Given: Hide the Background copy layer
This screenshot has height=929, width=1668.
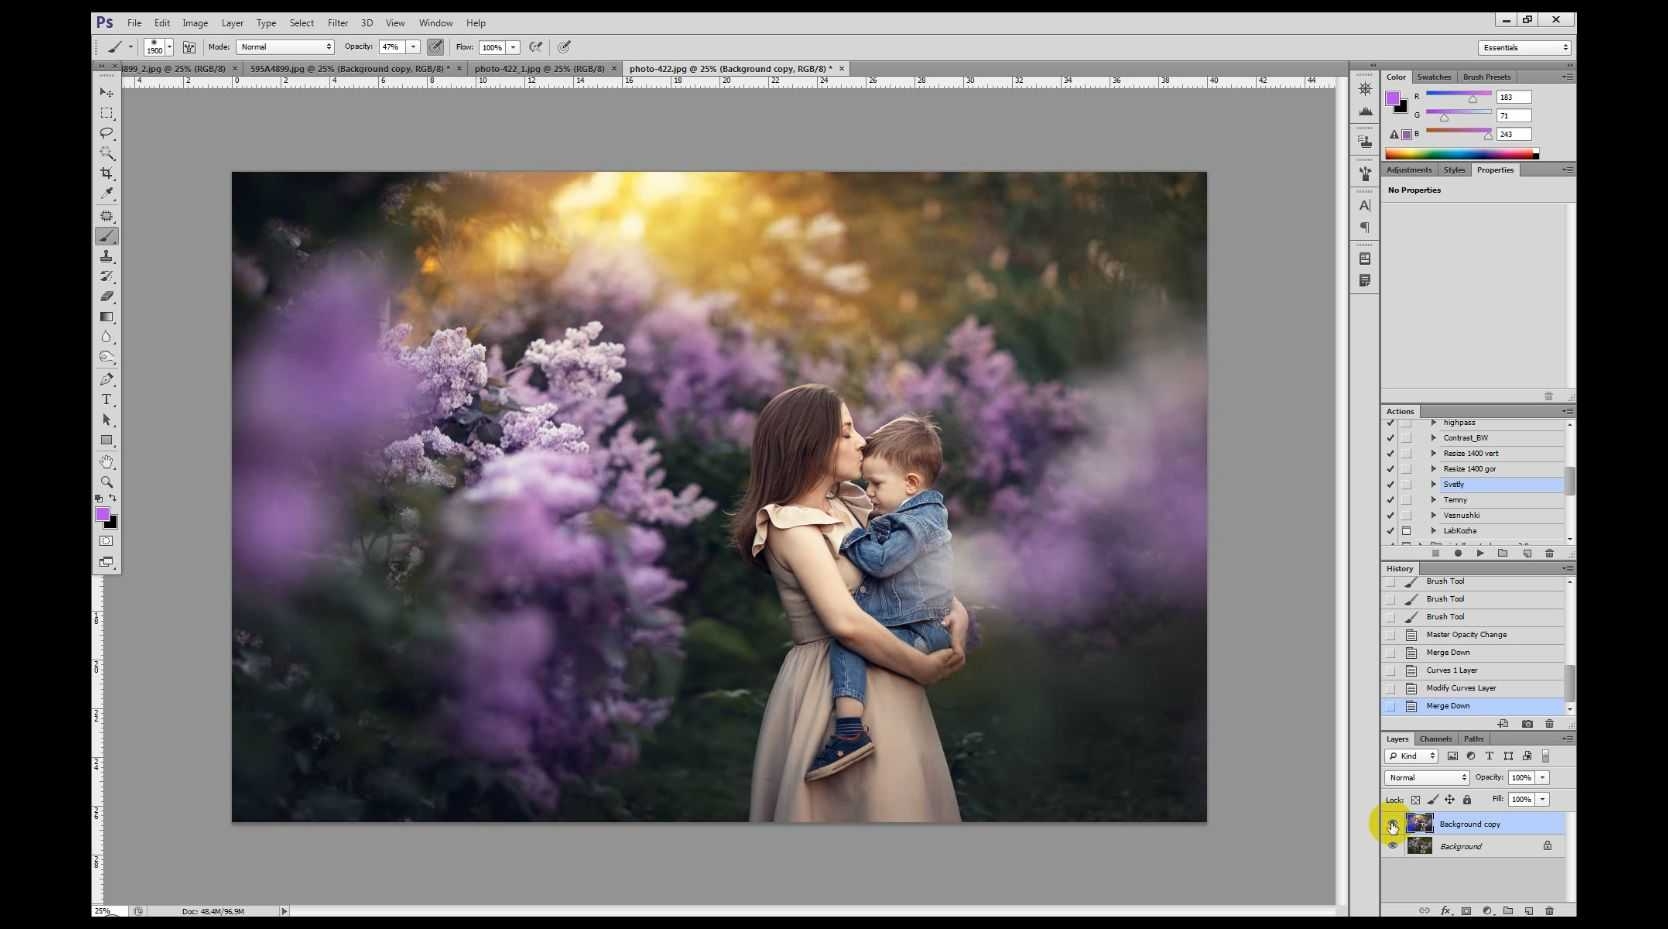Looking at the screenshot, I should coord(1392,824).
